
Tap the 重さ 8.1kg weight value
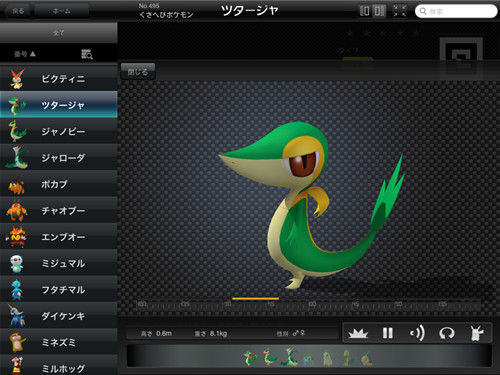coord(211,333)
